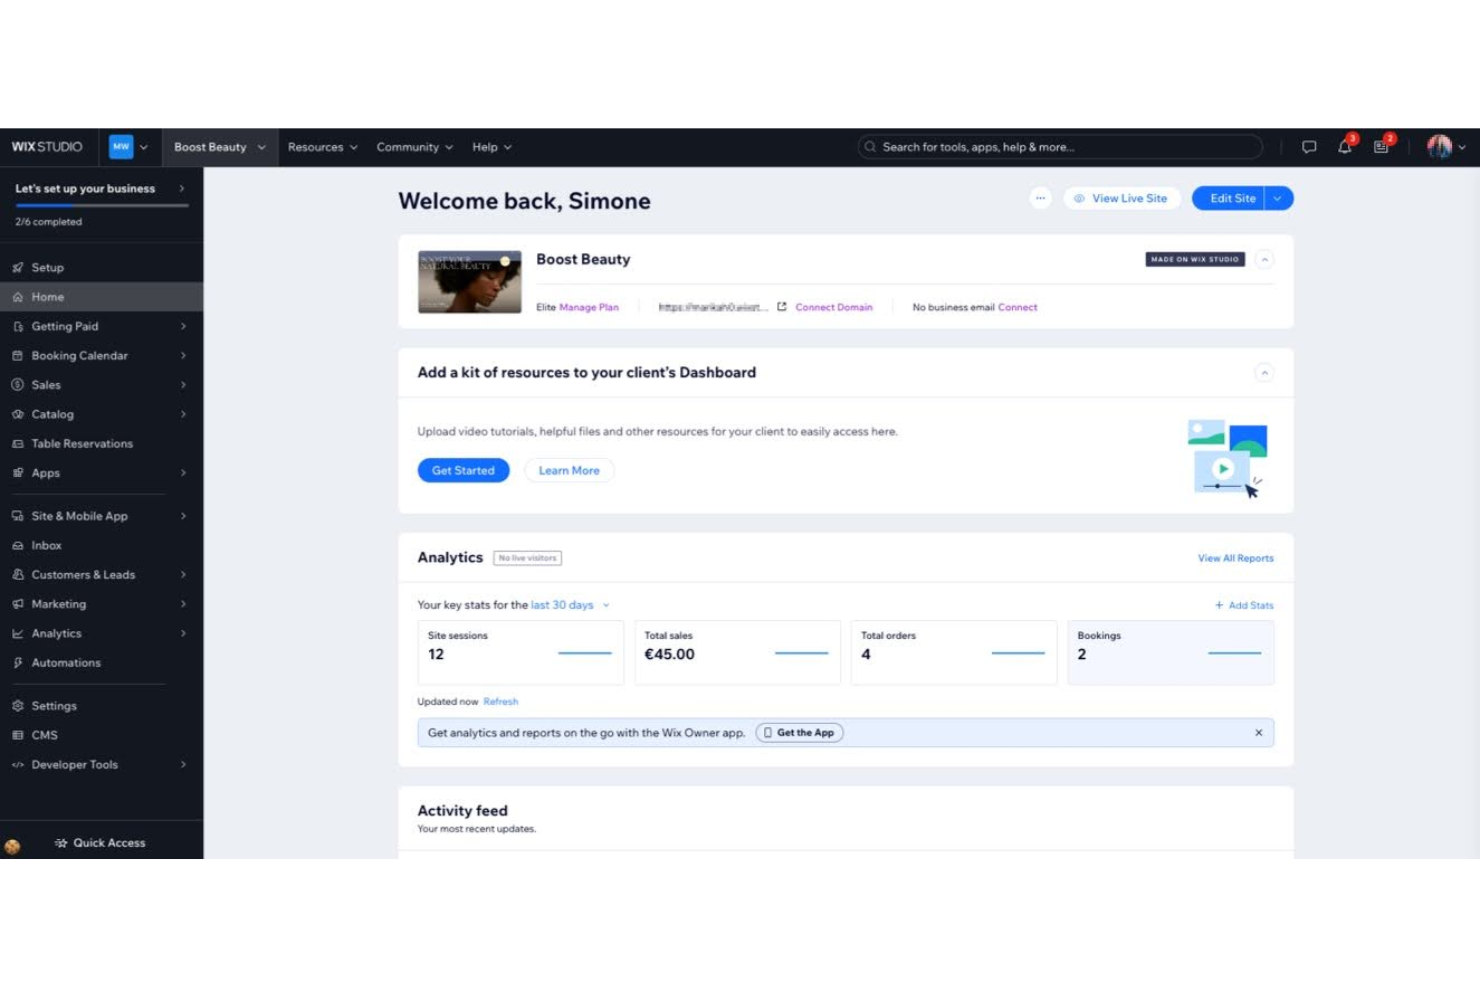The image size is (1480, 987).
Task: Click the View All Reports link
Action: pos(1235,558)
